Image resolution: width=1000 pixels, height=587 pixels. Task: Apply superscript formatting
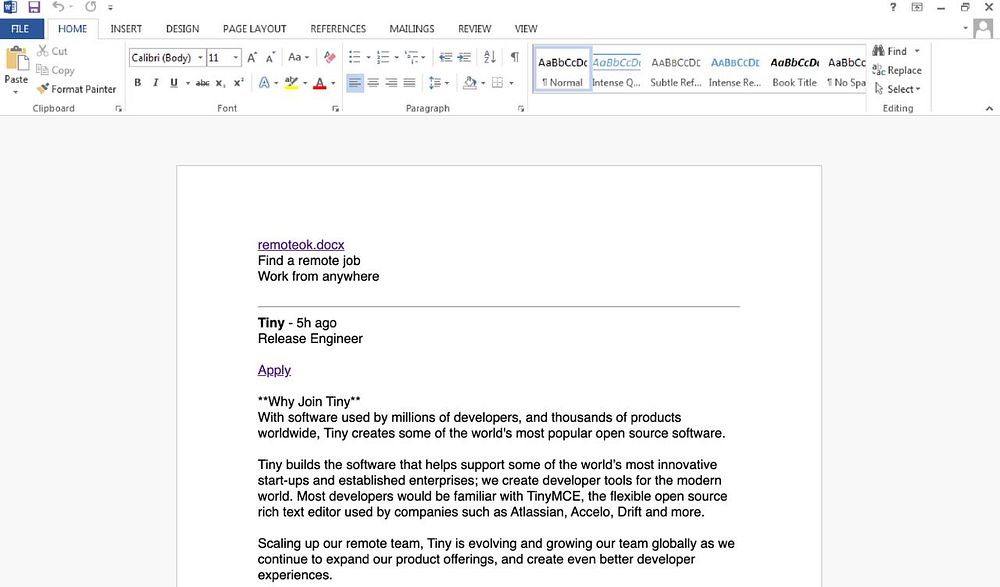point(239,83)
